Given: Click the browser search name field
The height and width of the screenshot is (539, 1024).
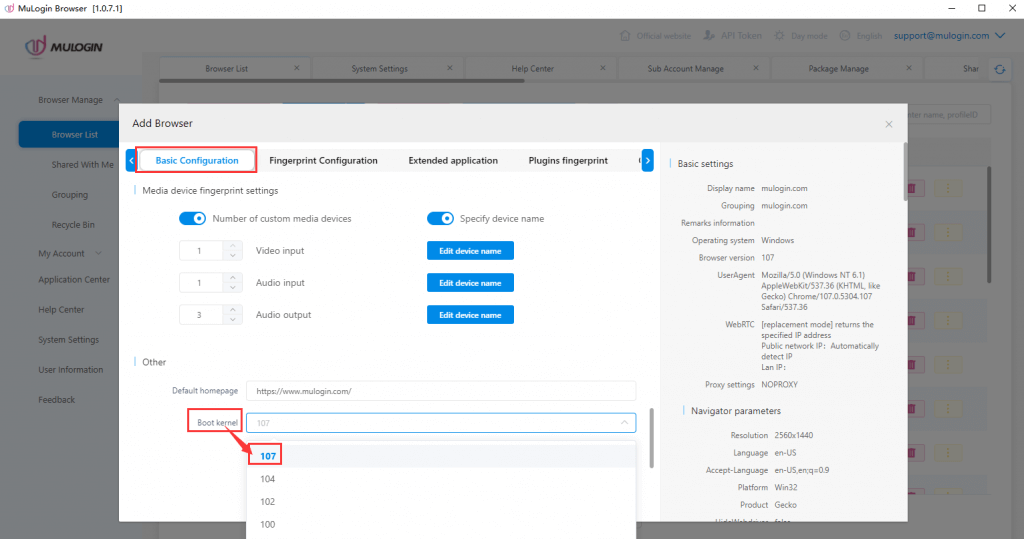Looking at the screenshot, I should point(948,114).
